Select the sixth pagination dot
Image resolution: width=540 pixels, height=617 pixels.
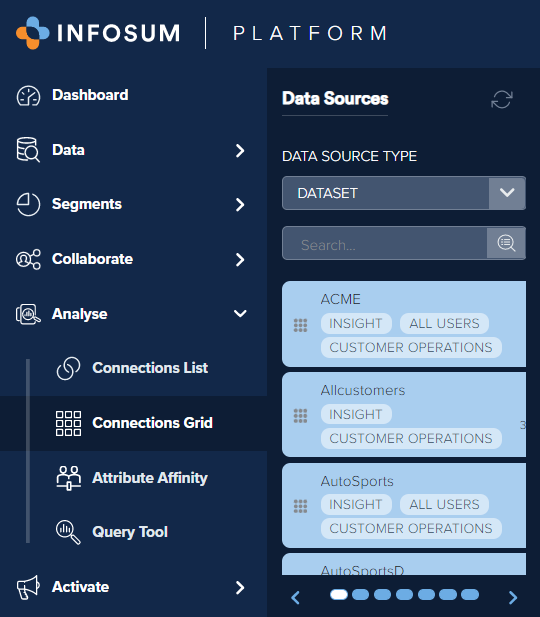(448, 594)
